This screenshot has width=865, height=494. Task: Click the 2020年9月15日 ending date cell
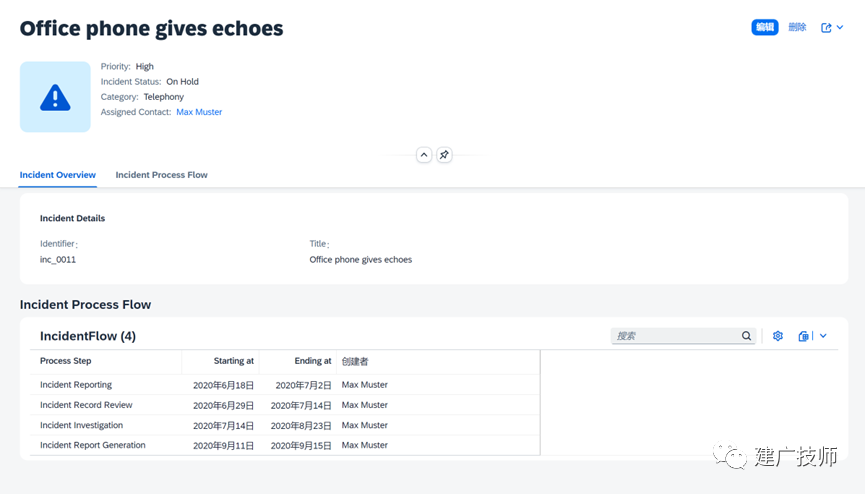(301, 445)
